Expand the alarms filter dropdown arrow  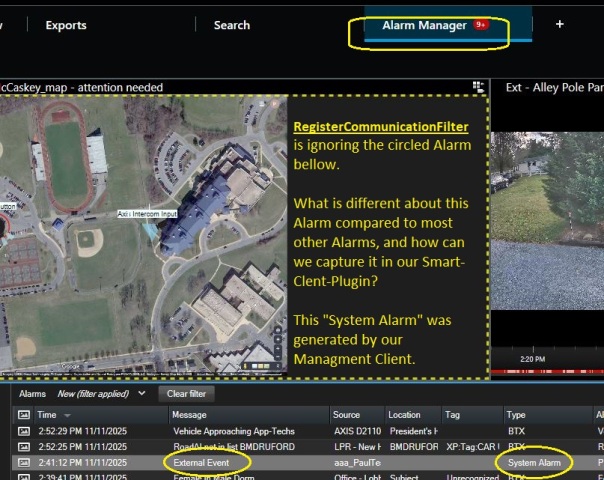(x=141, y=394)
